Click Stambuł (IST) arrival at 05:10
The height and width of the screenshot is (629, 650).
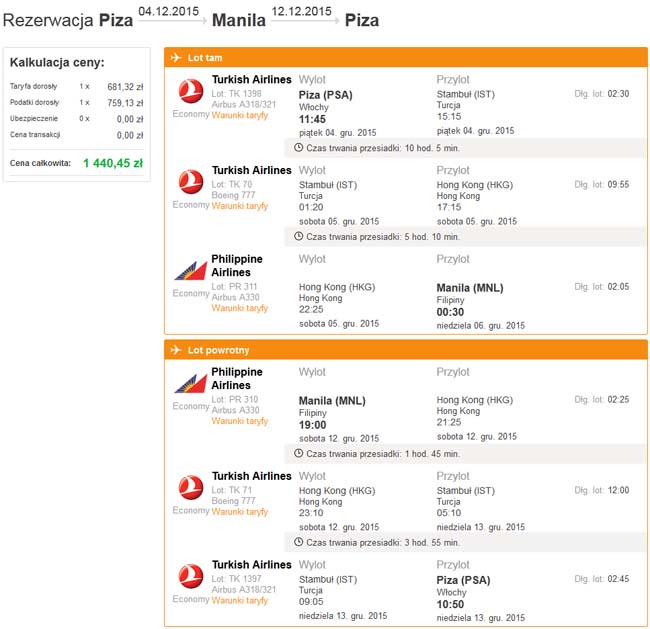coord(466,491)
